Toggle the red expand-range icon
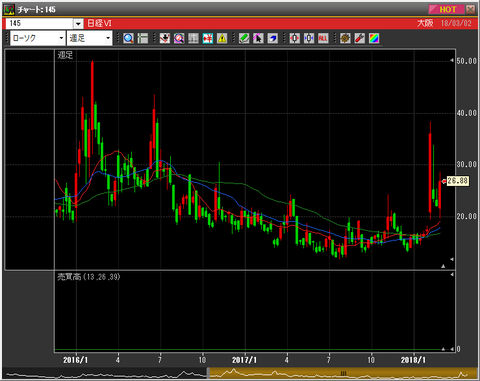Viewport: 480px width, 381px height. coord(294,38)
